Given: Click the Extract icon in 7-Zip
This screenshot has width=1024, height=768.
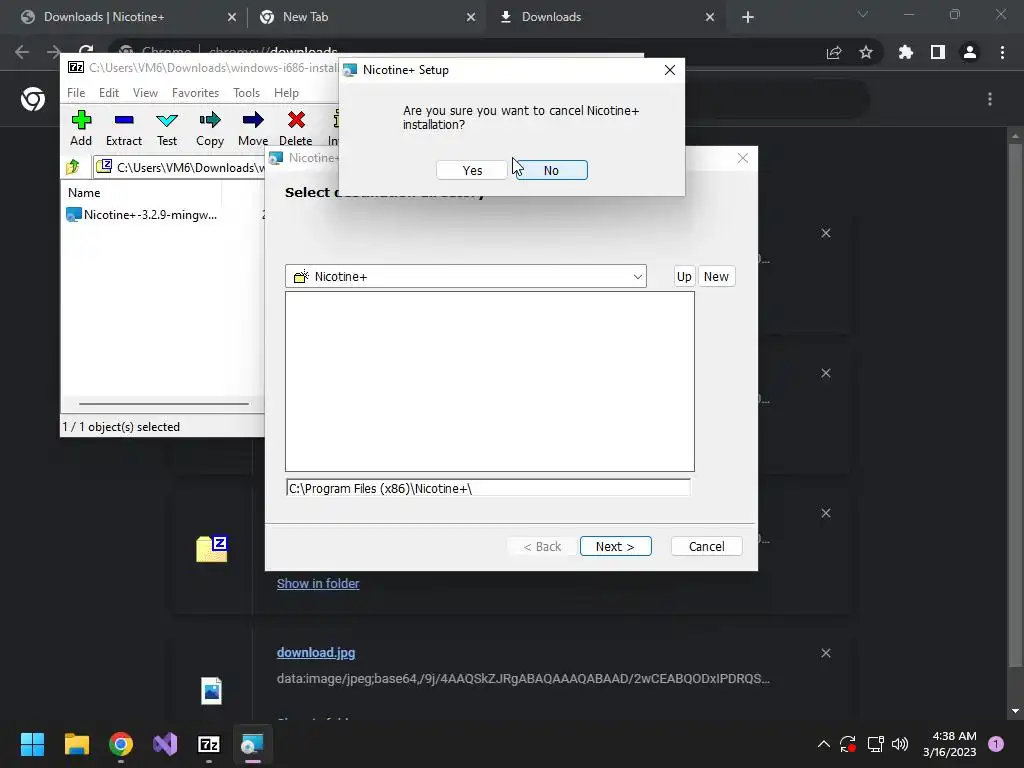Looking at the screenshot, I should (x=123, y=128).
